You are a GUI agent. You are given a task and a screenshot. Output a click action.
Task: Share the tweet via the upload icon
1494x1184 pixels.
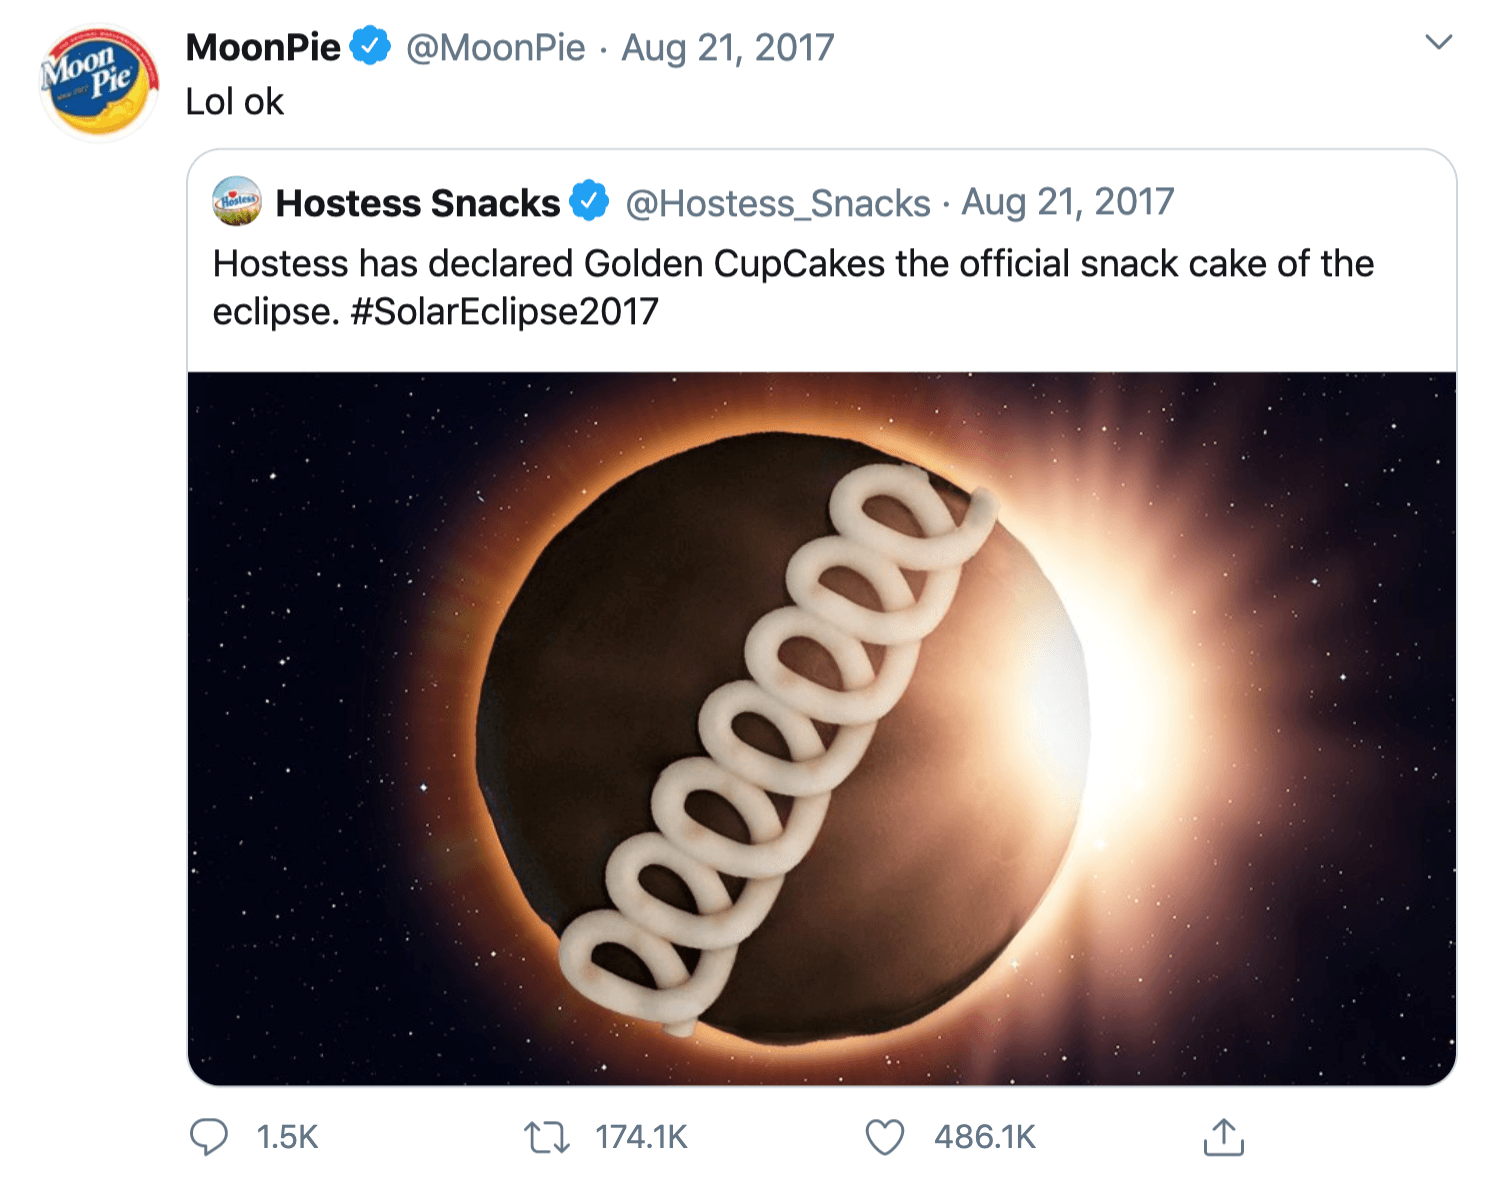pos(1225,1136)
